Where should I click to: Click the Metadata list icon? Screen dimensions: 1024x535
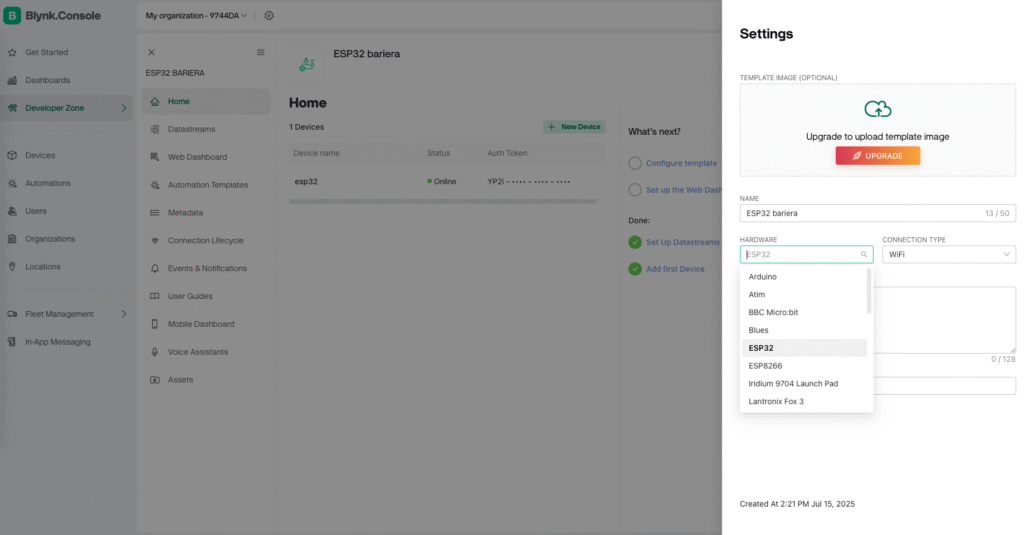click(x=155, y=213)
